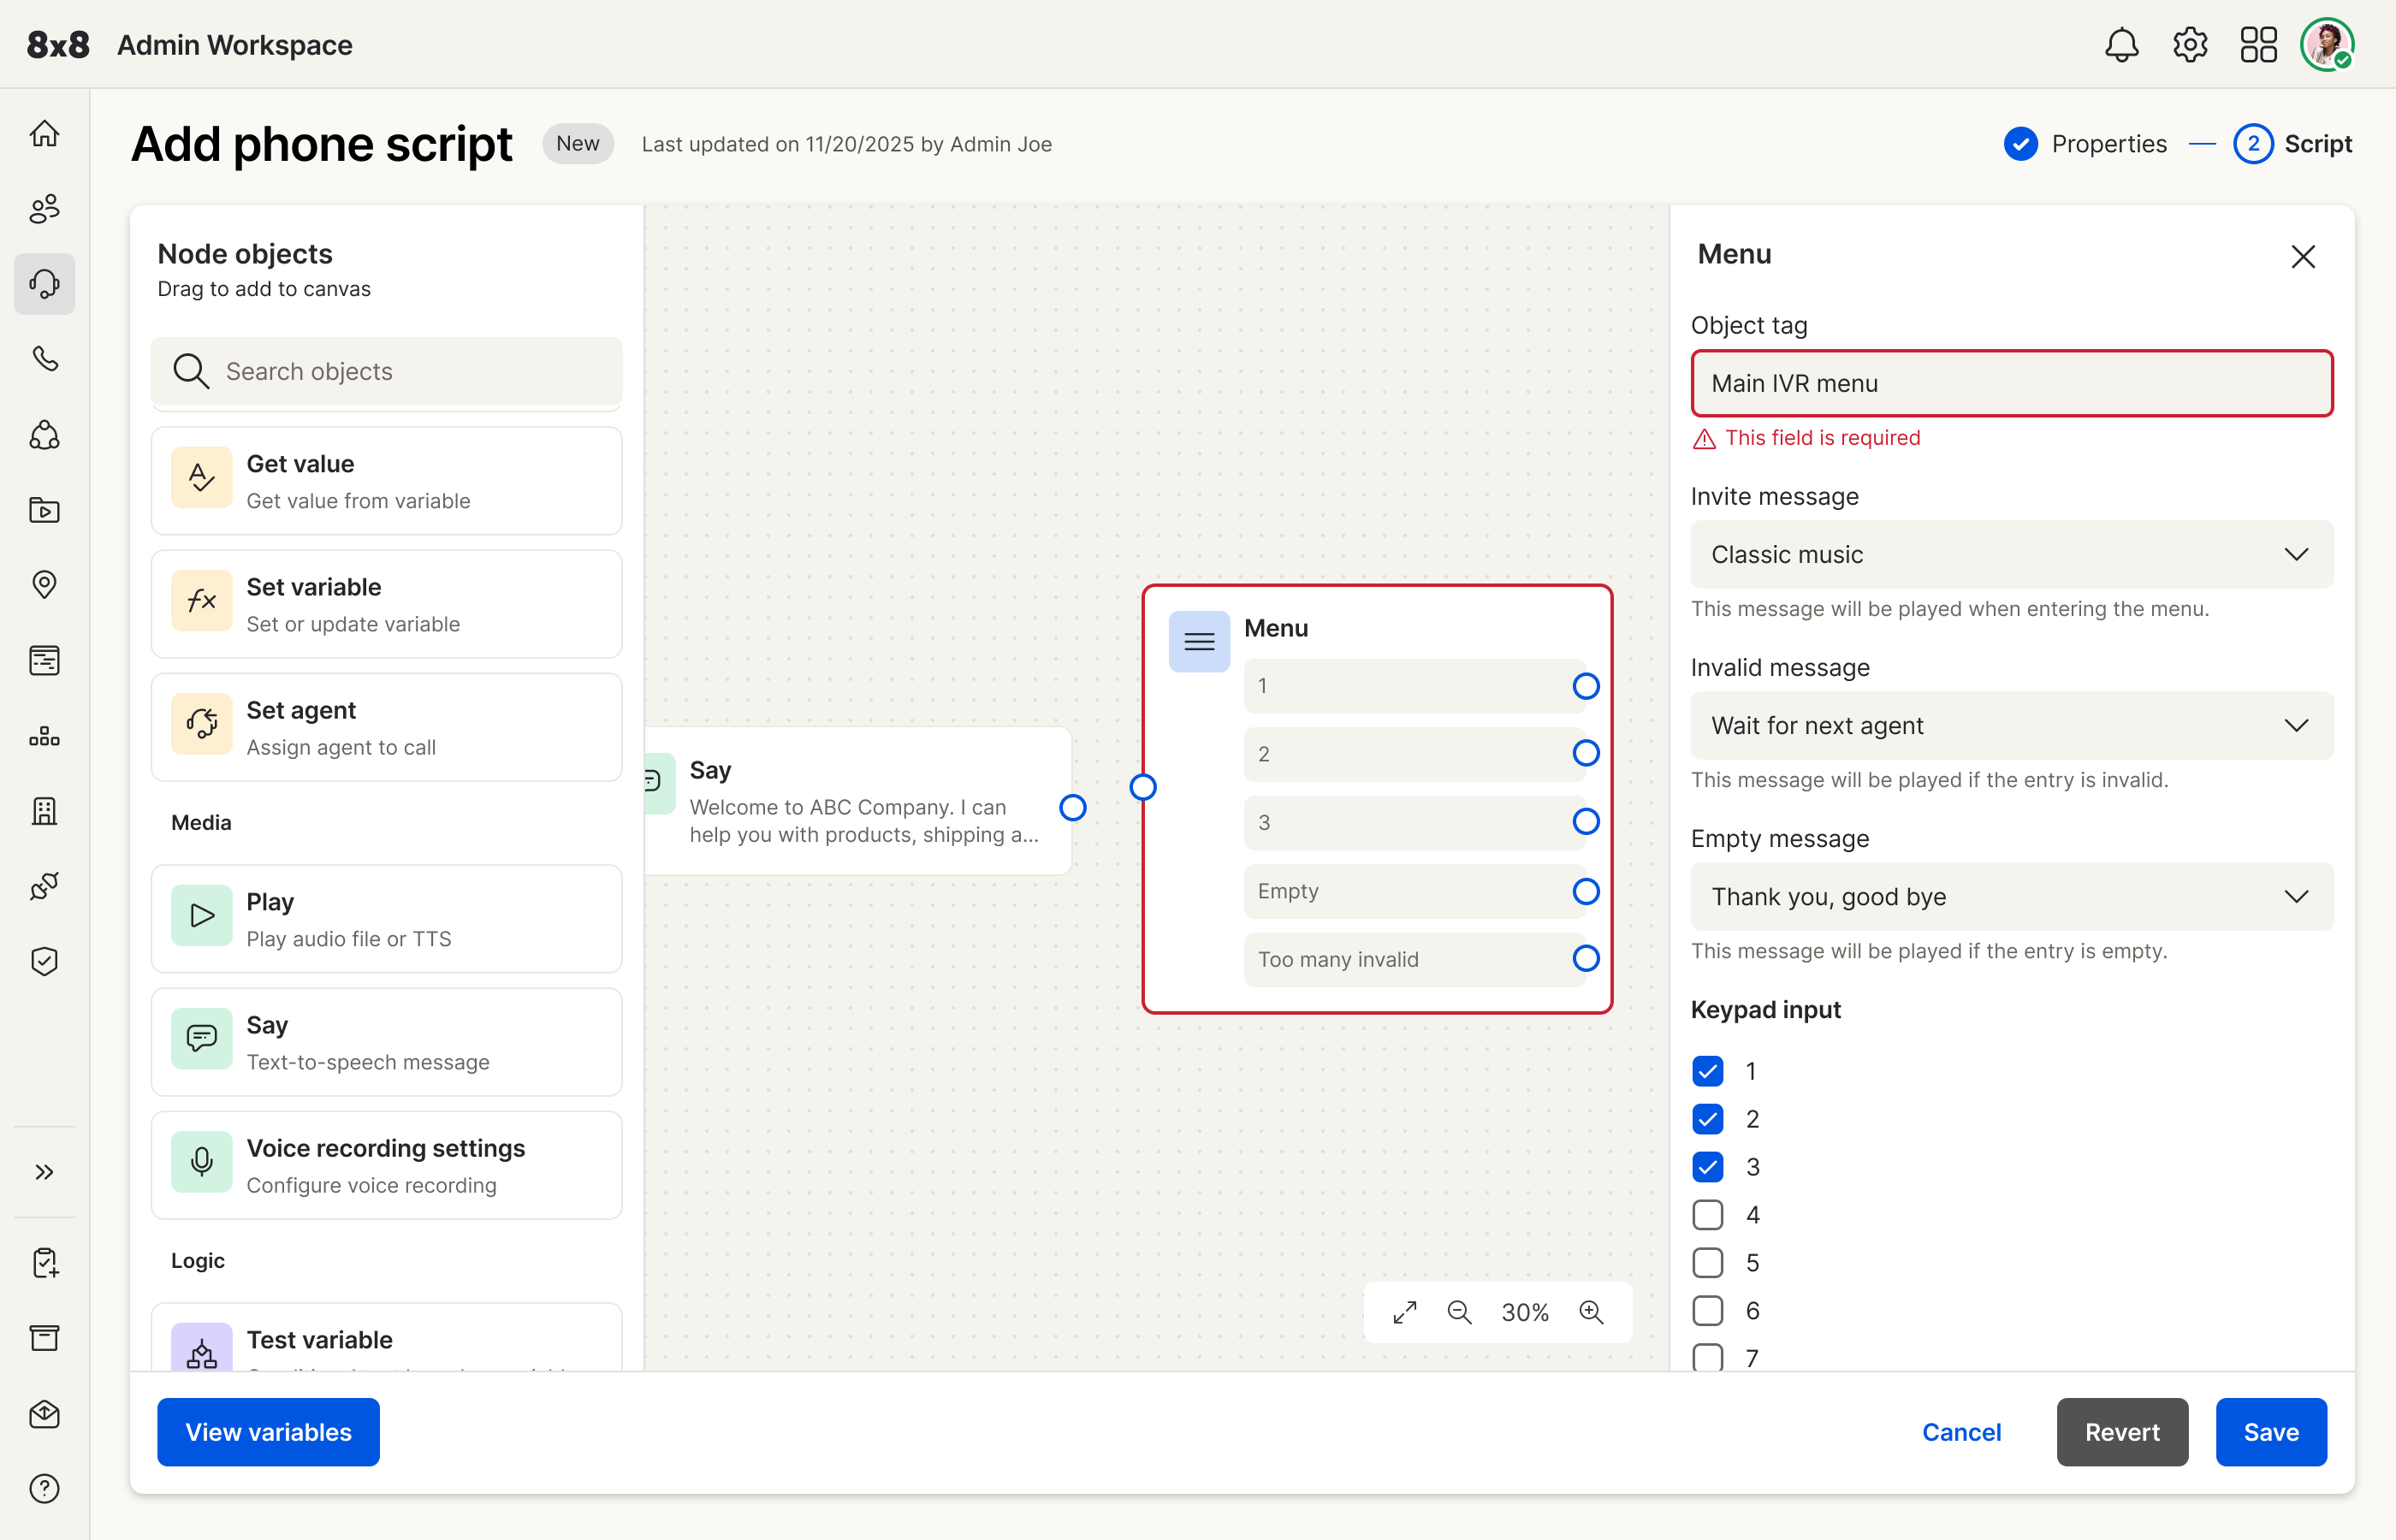Click the View variables button
2396x1540 pixels.
(x=268, y=1431)
